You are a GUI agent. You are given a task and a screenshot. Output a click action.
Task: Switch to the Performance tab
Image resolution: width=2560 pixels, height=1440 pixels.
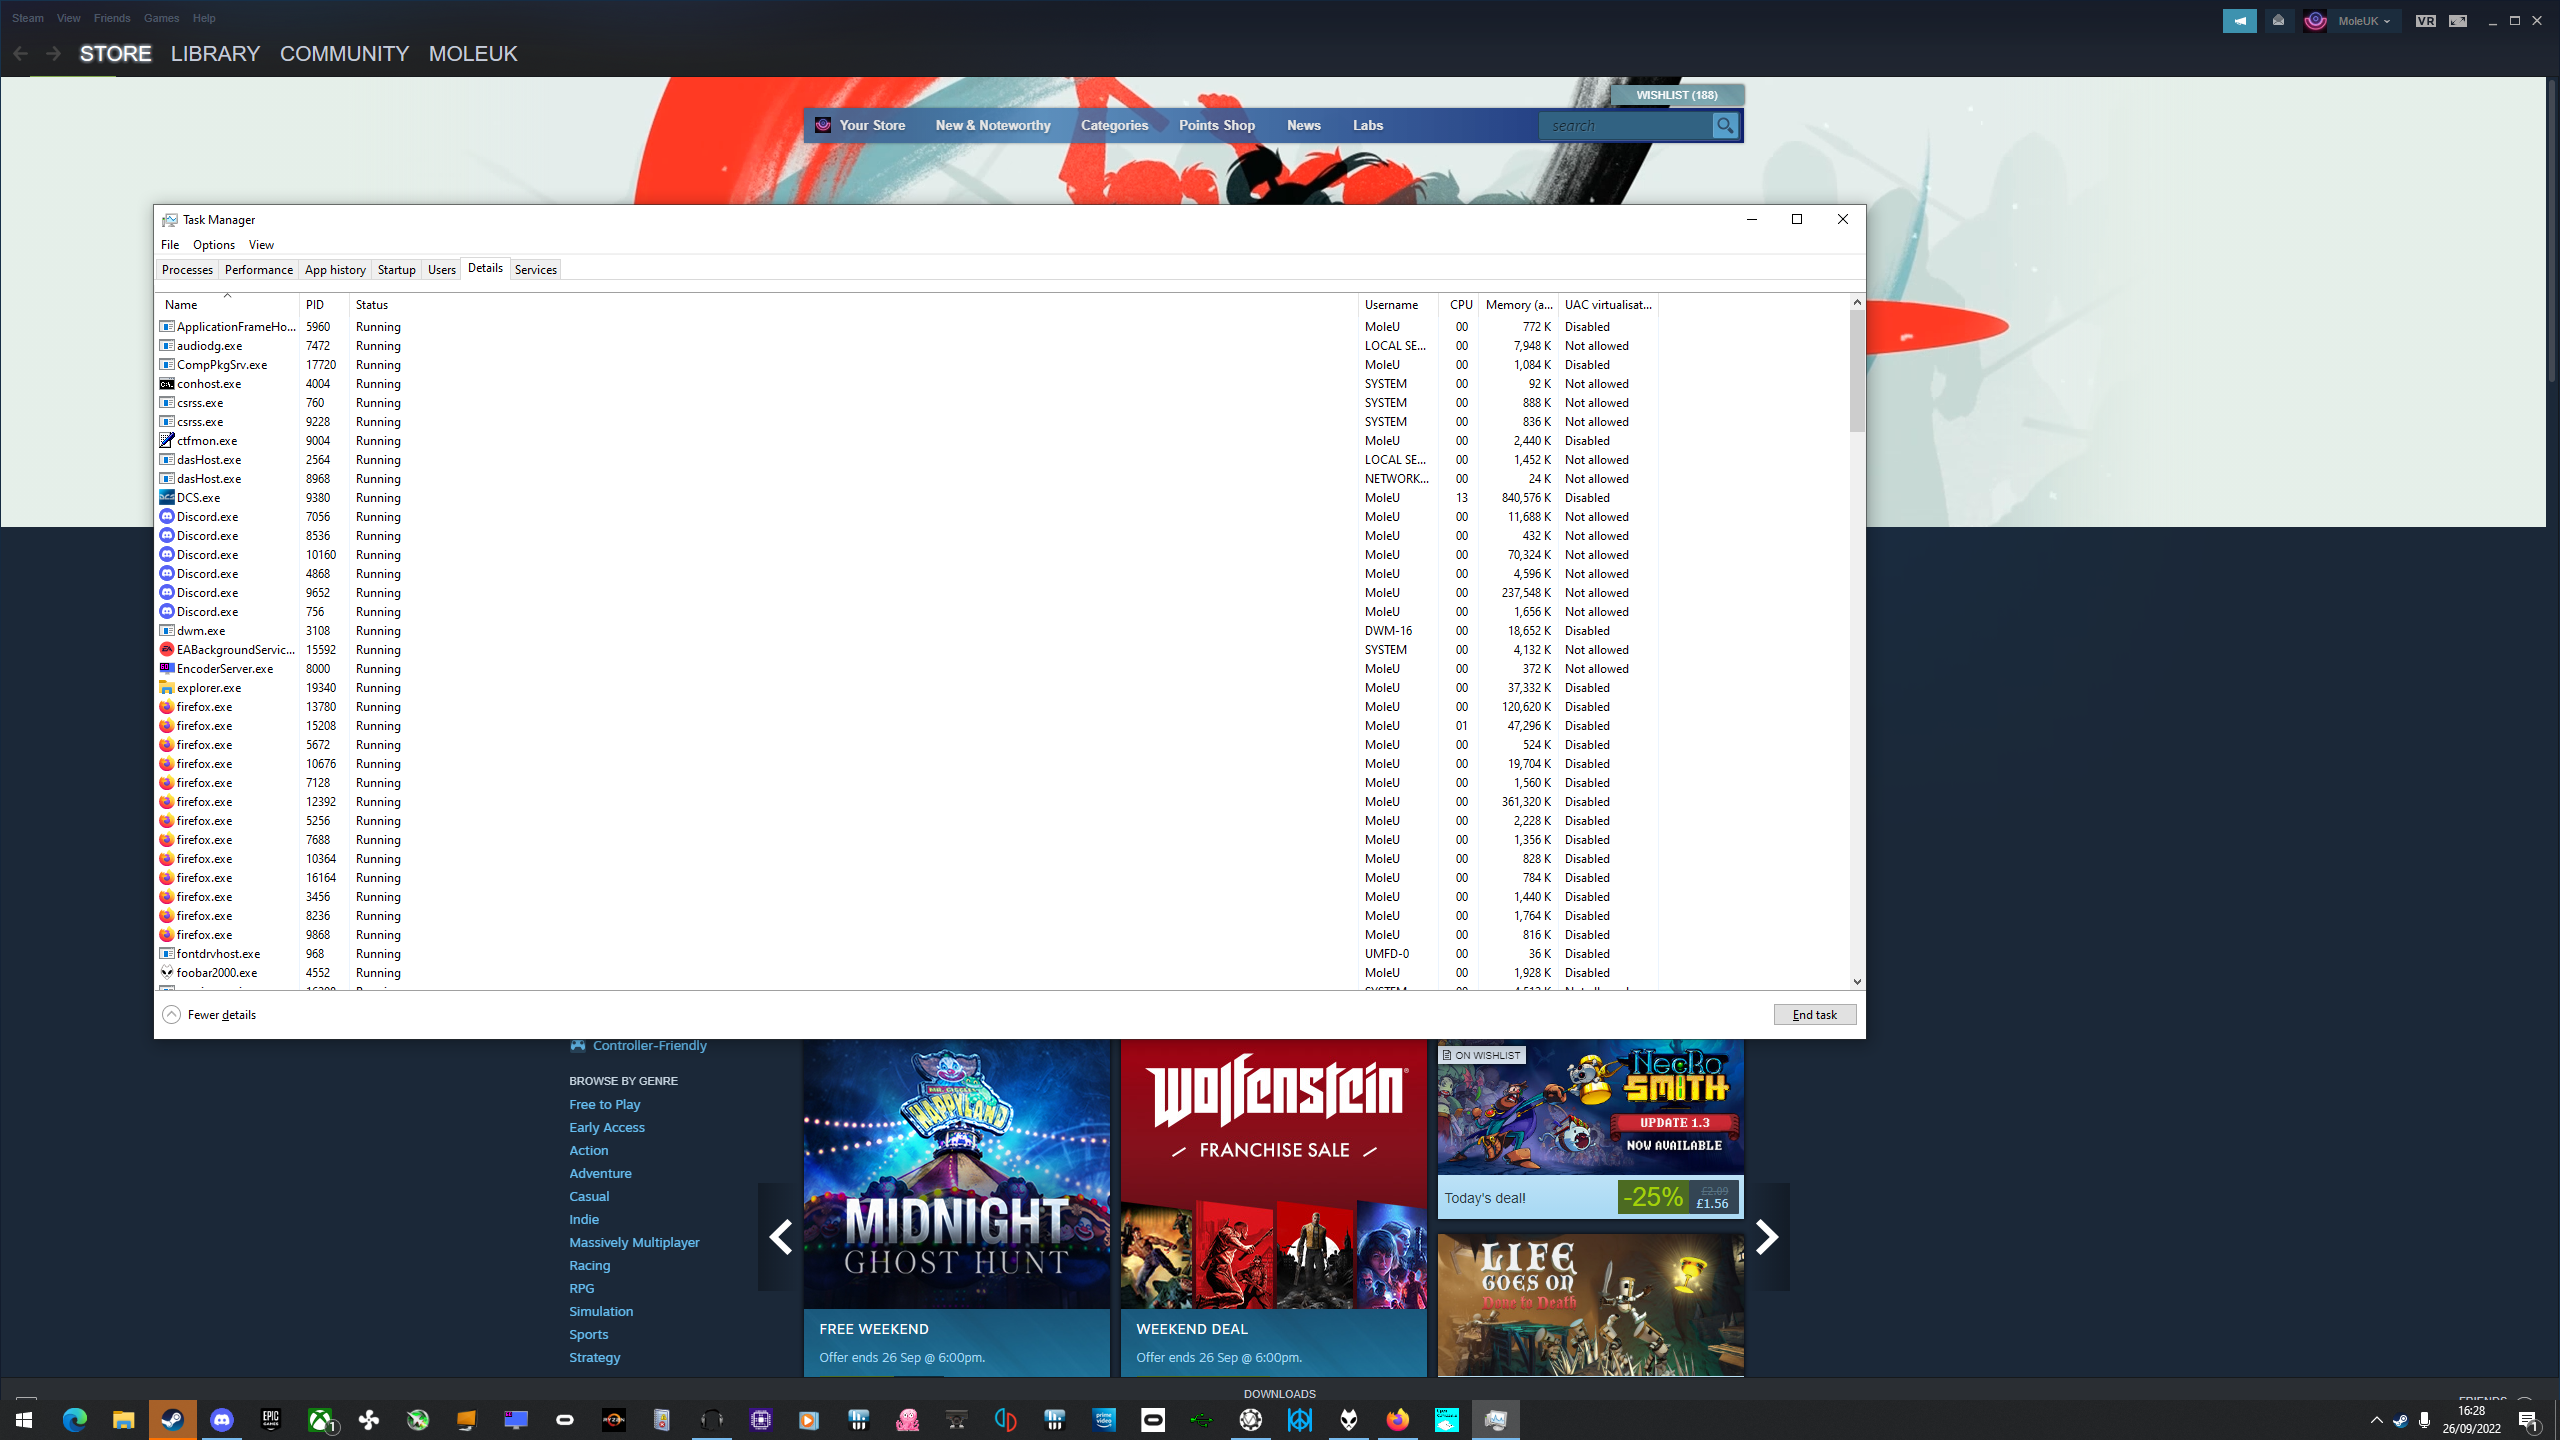(x=258, y=269)
